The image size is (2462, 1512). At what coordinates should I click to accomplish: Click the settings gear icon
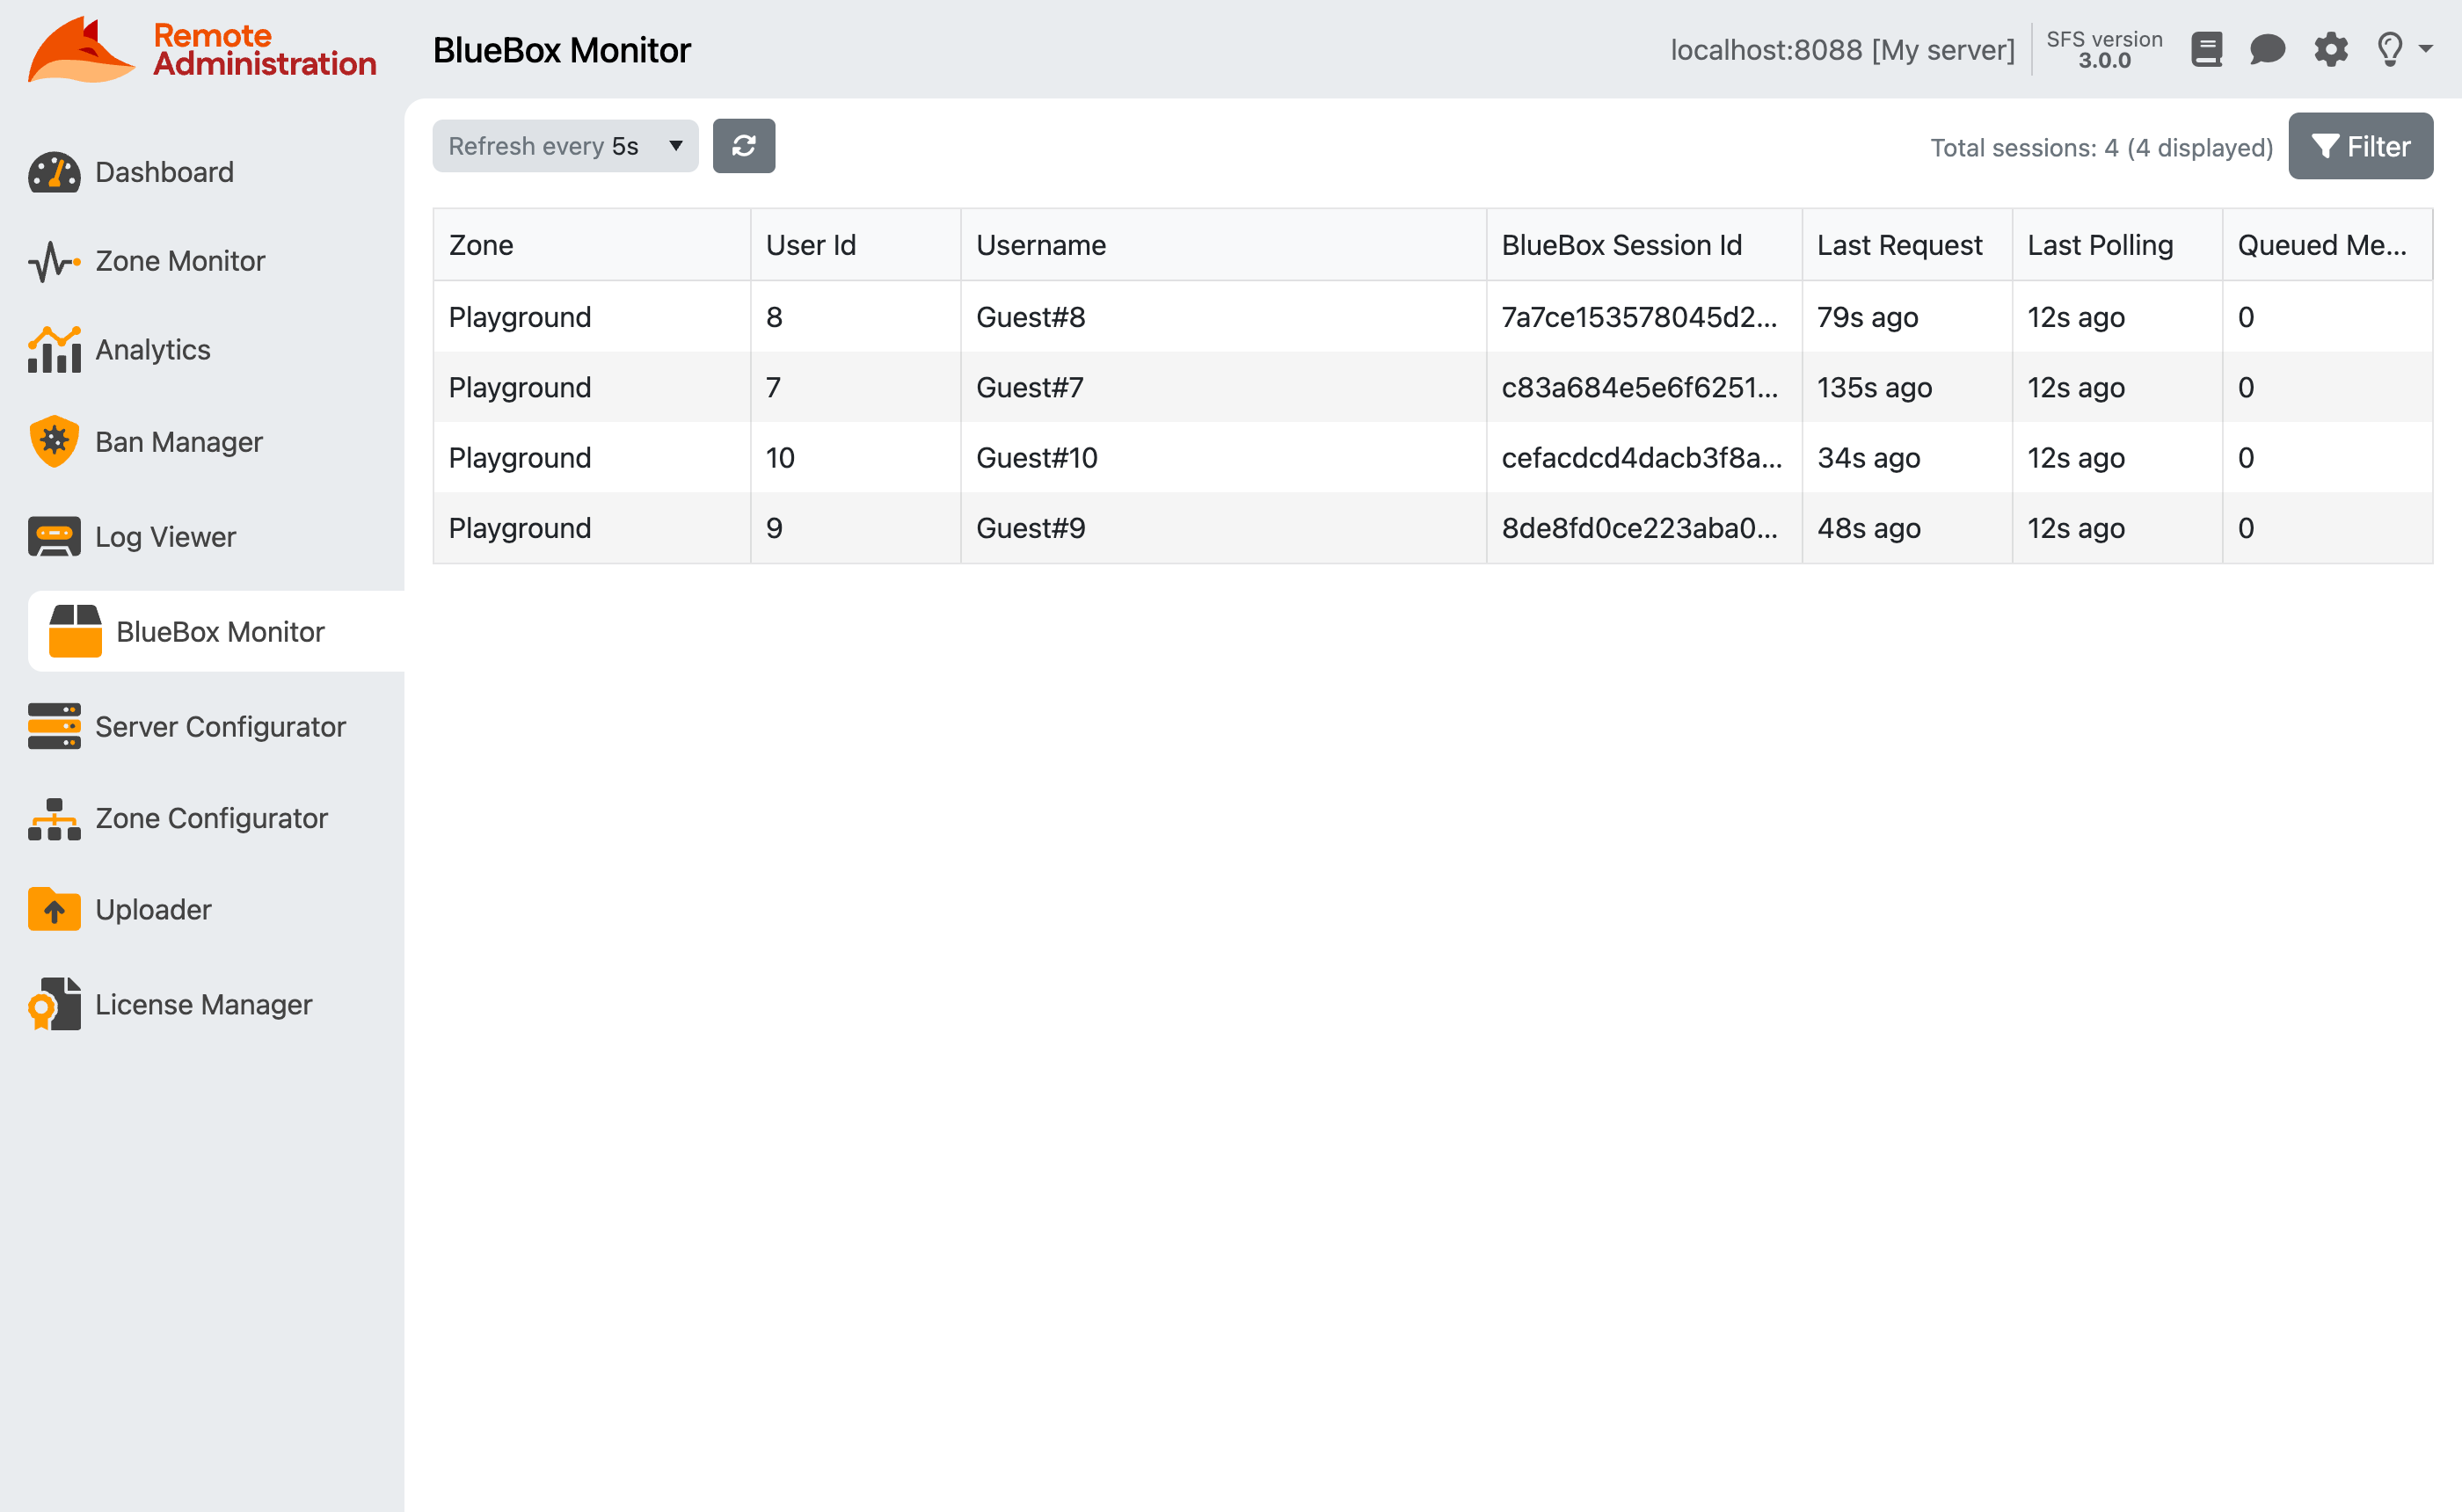[x=2330, y=49]
